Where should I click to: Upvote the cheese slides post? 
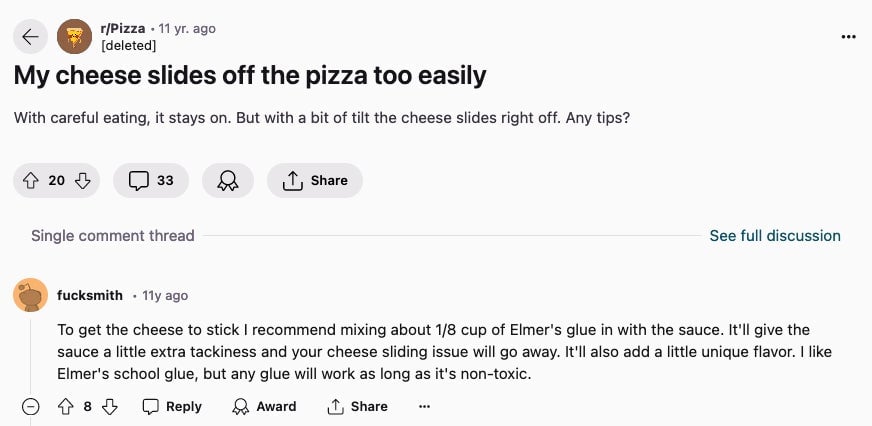[31, 181]
